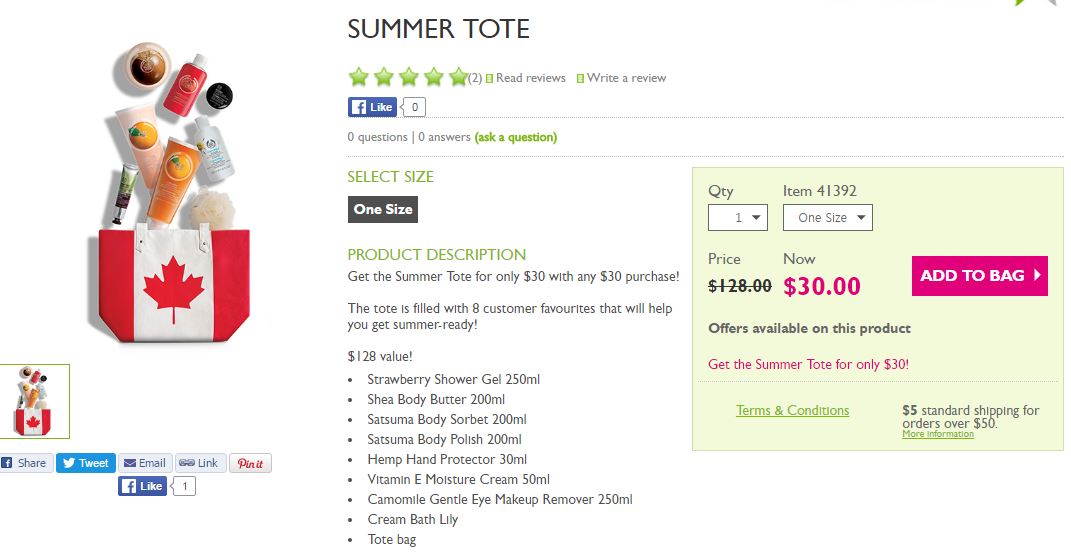Open the Terms & Conditions link
This screenshot has width=1071, height=556.
(792, 410)
